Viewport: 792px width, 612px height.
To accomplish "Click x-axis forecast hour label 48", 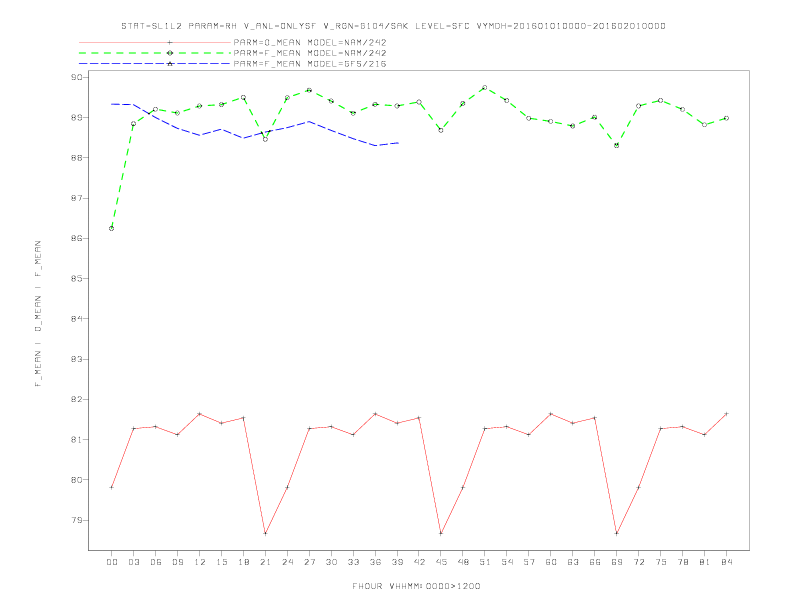I will click(x=463, y=562).
